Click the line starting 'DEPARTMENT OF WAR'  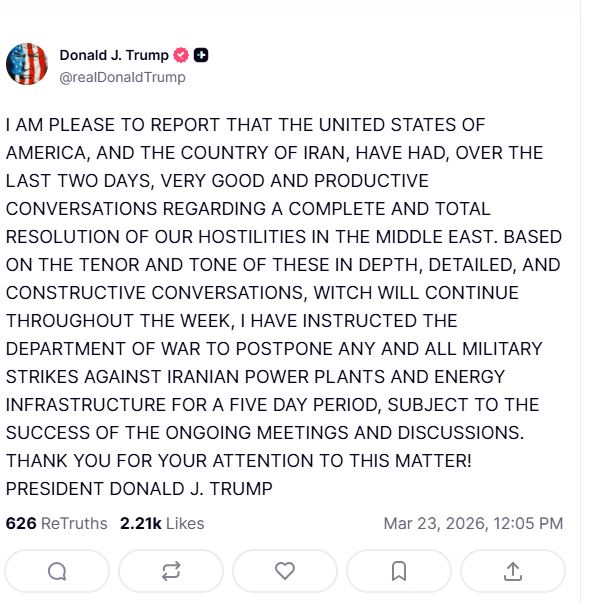click(274, 349)
